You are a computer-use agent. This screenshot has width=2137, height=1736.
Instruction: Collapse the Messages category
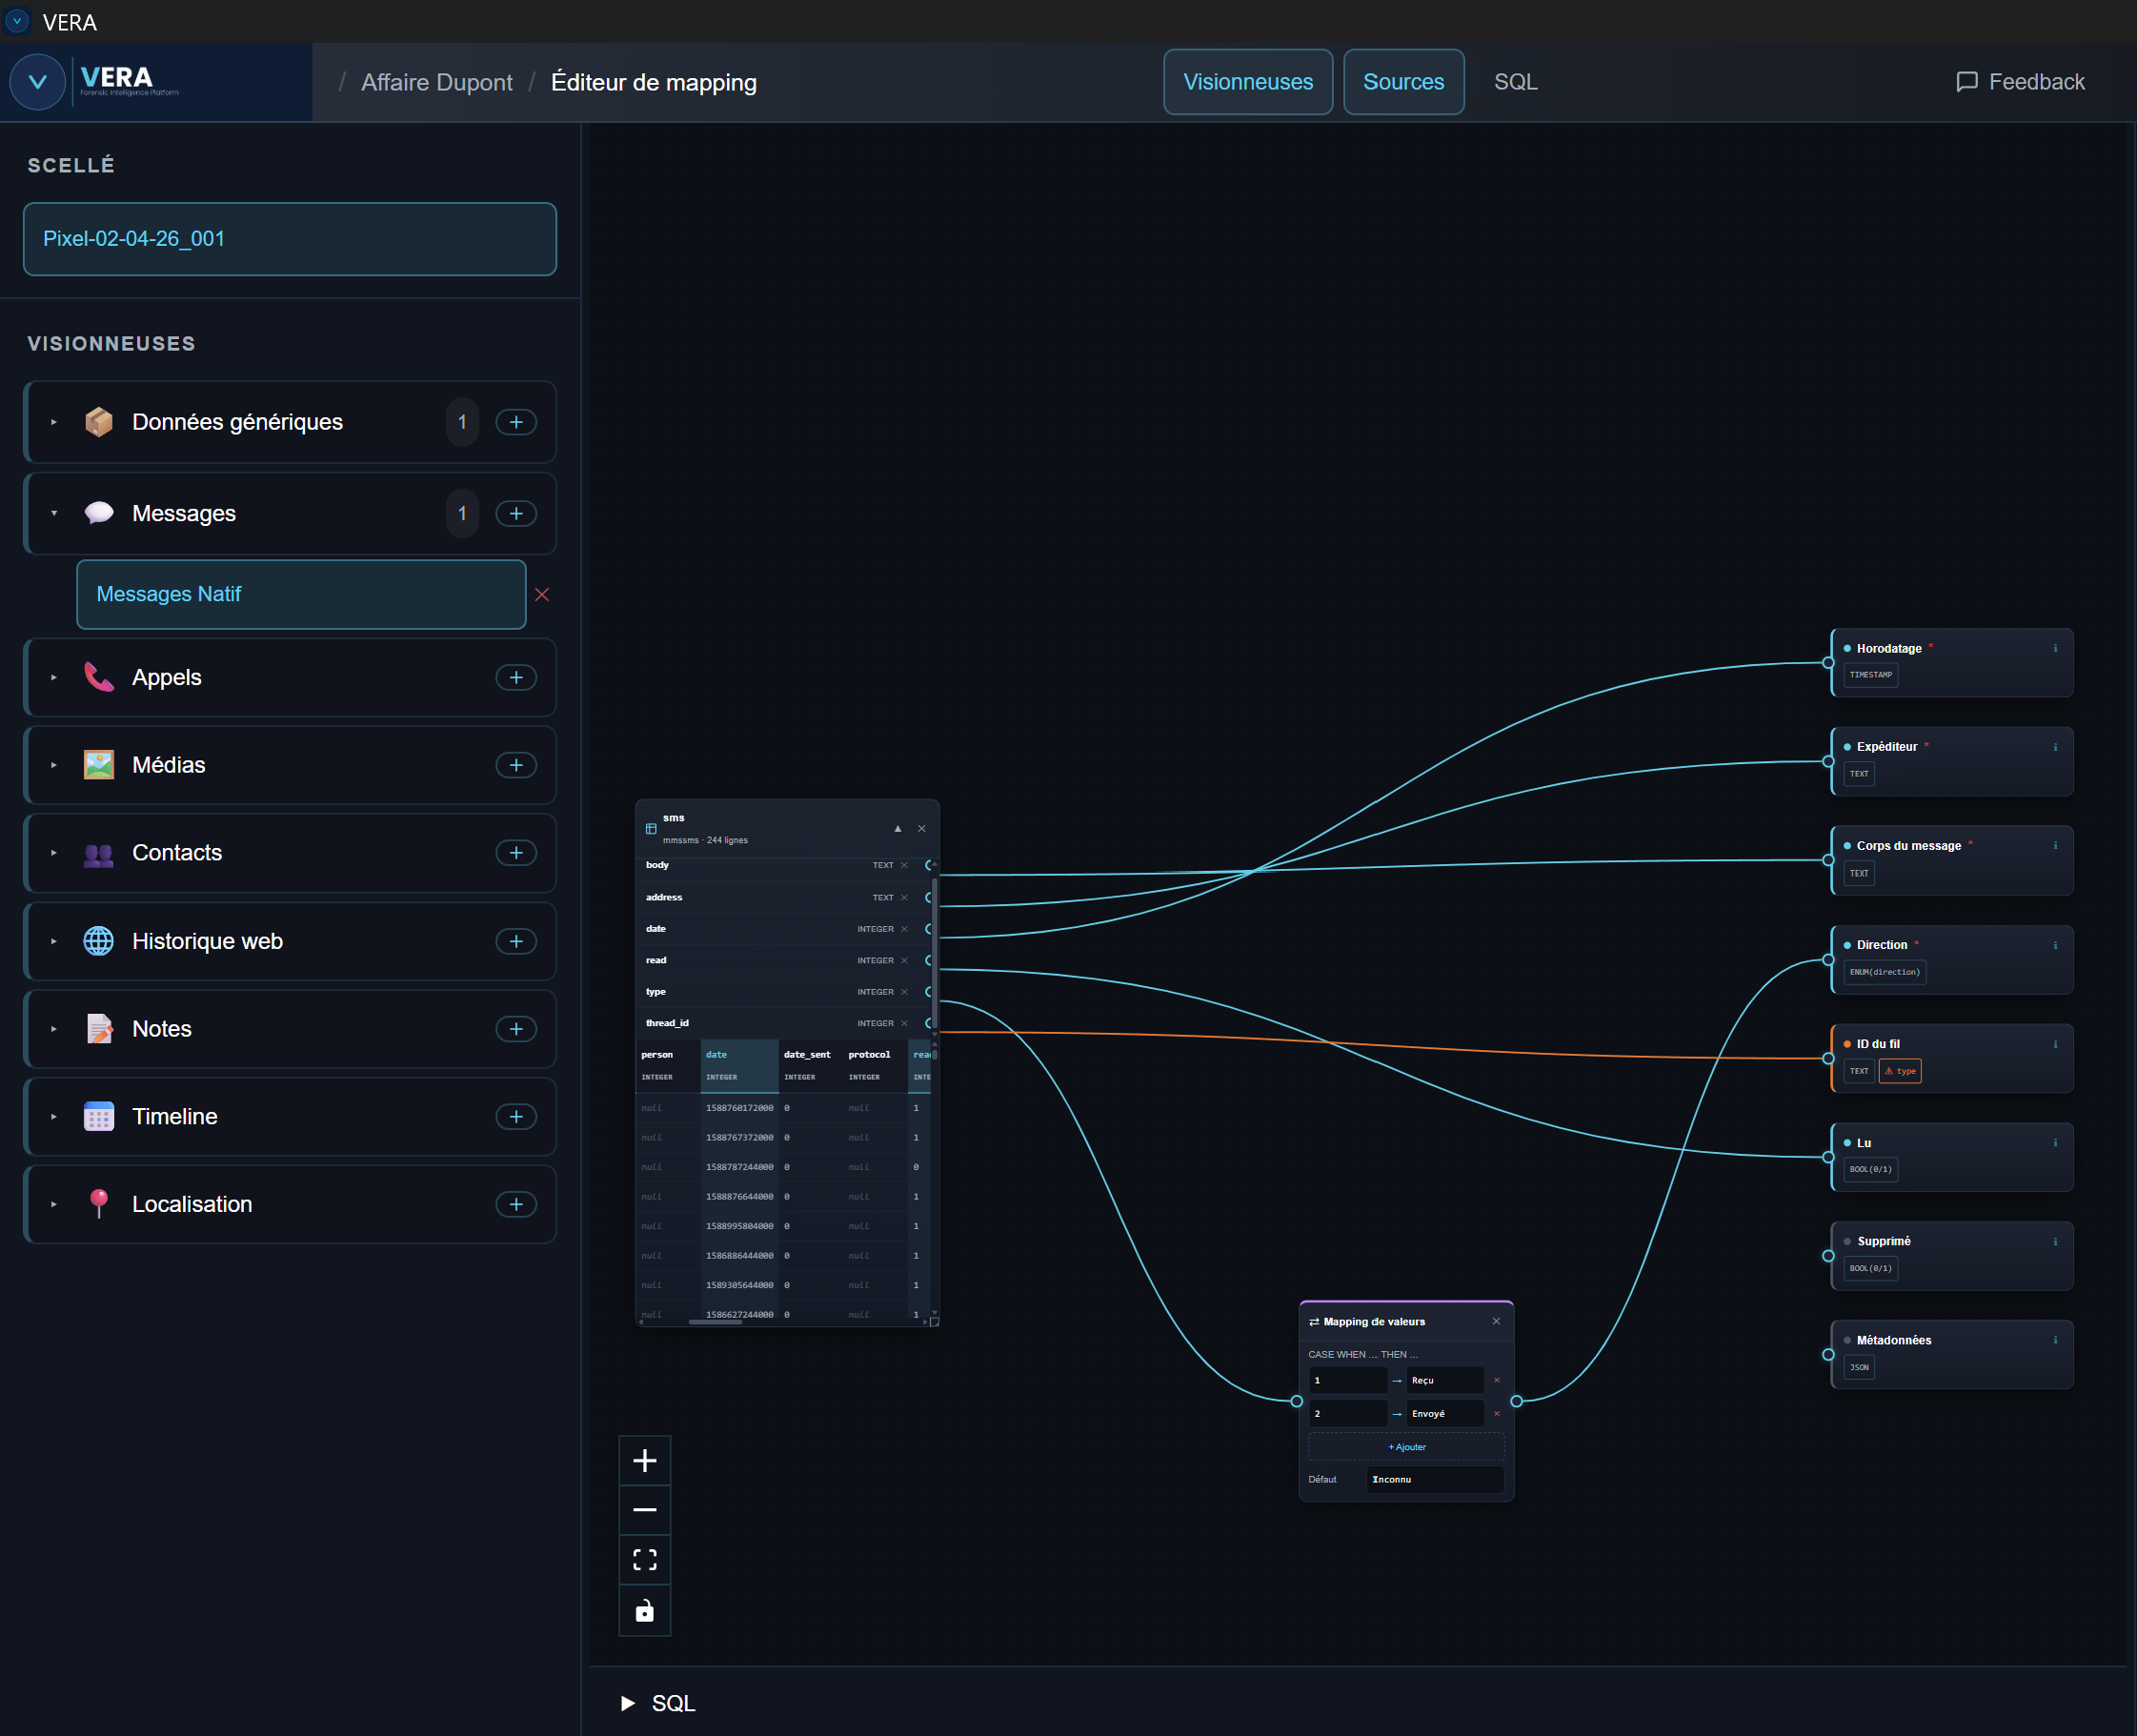click(54, 513)
